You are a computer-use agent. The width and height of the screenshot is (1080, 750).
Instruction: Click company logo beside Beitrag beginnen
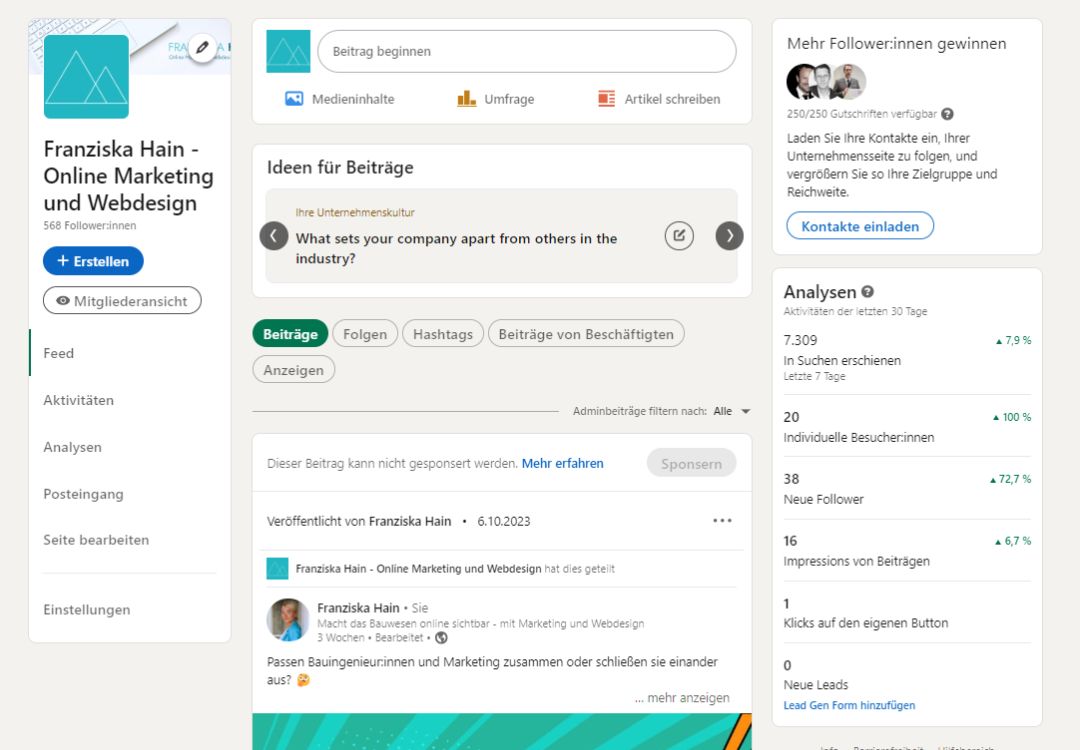click(x=288, y=51)
